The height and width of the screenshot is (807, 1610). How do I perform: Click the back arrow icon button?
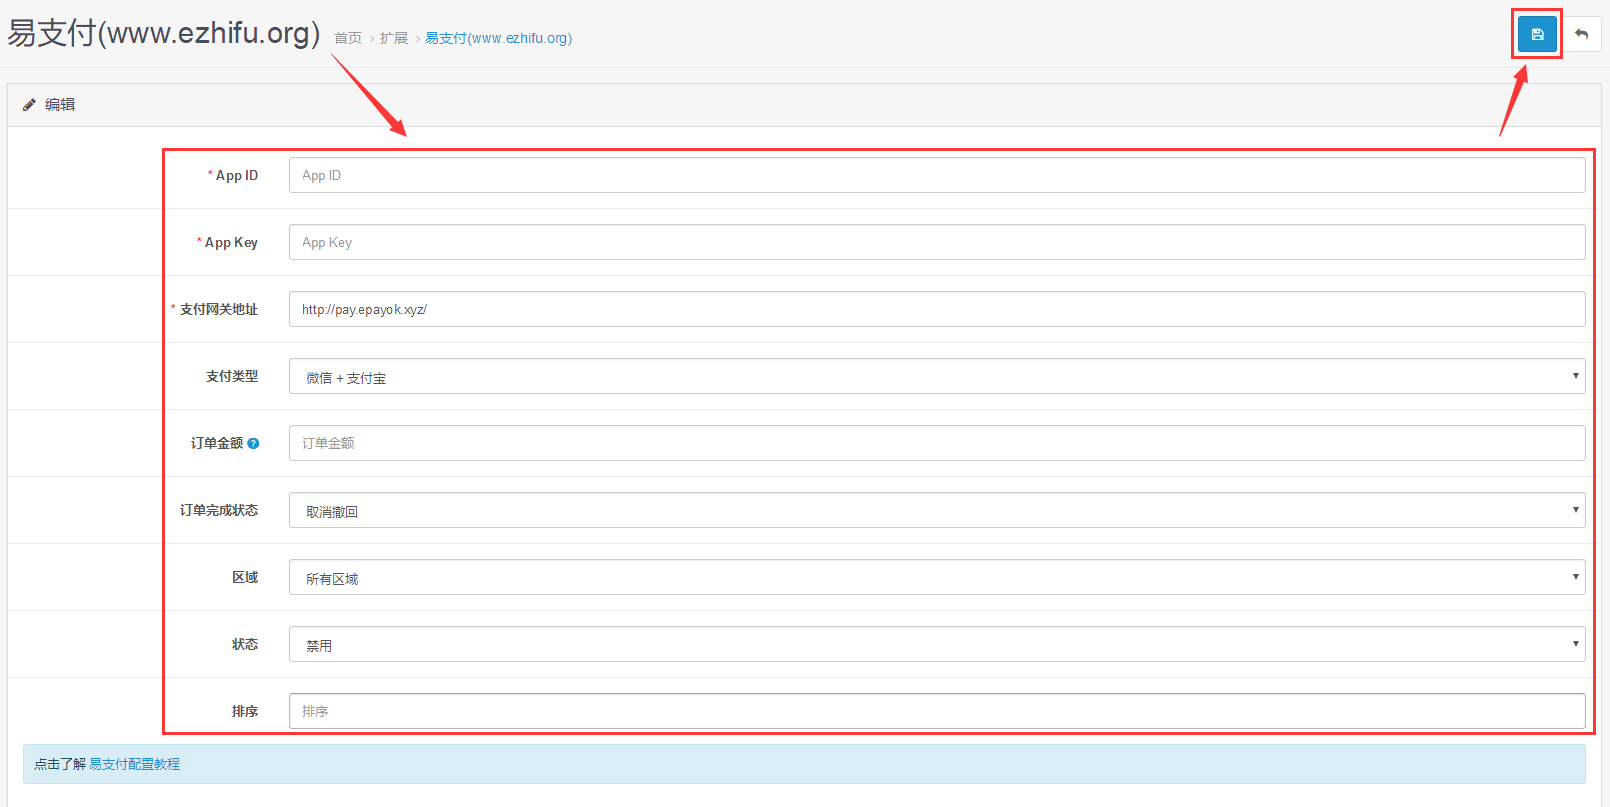click(1581, 34)
